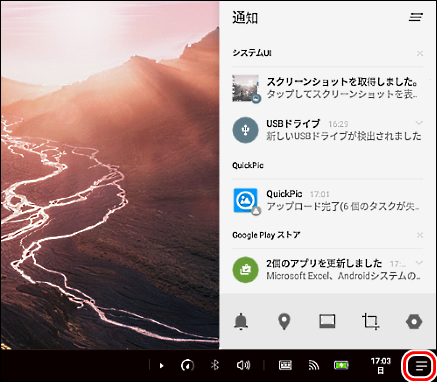Click the battery icon in taskbar
437x382 pixels.
(x=341, y=365)
